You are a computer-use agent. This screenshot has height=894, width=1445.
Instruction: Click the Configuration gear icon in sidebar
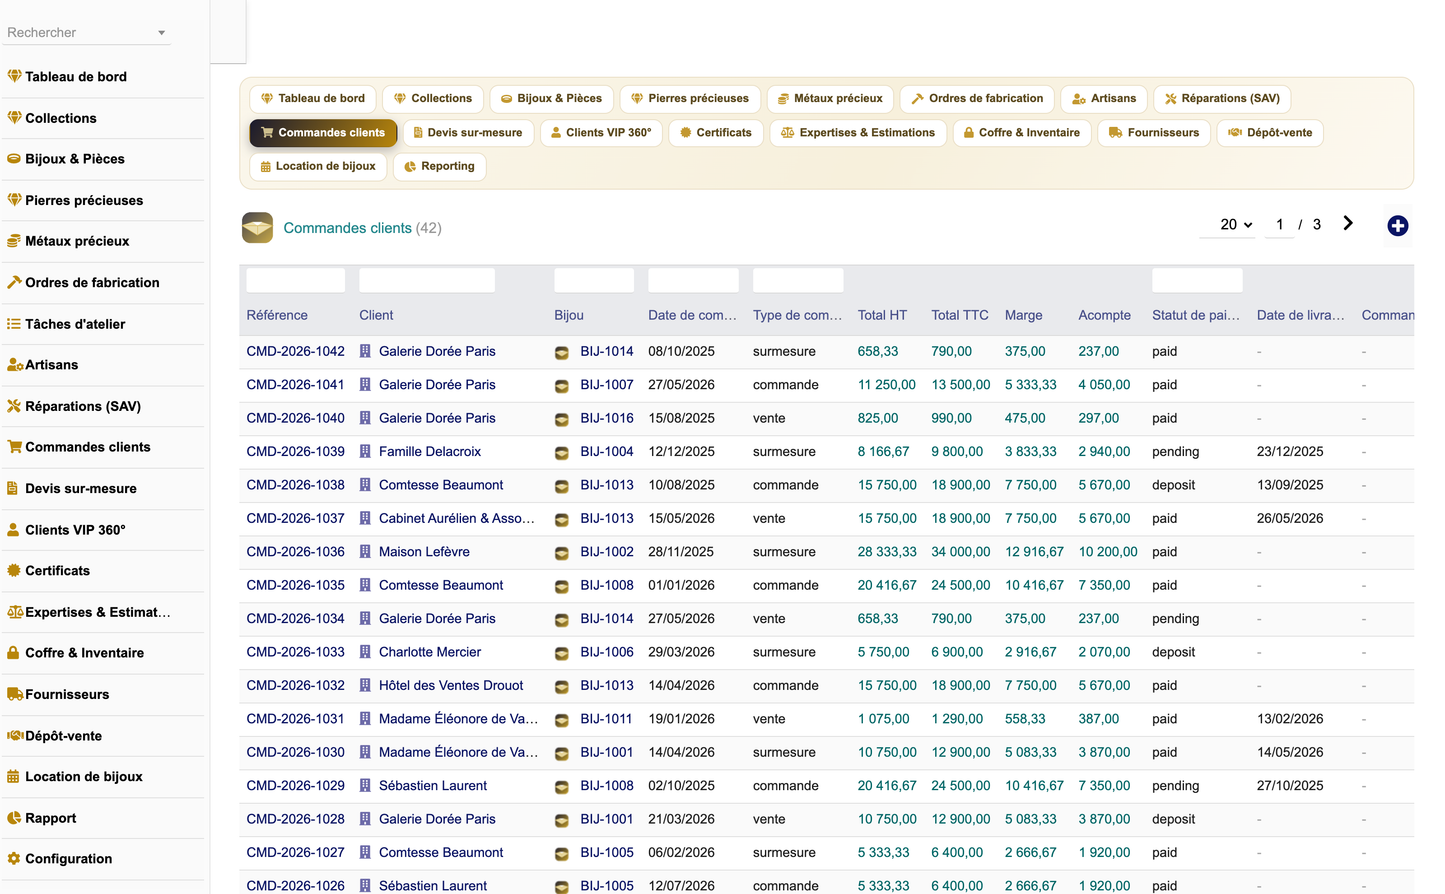pos(14,858)
